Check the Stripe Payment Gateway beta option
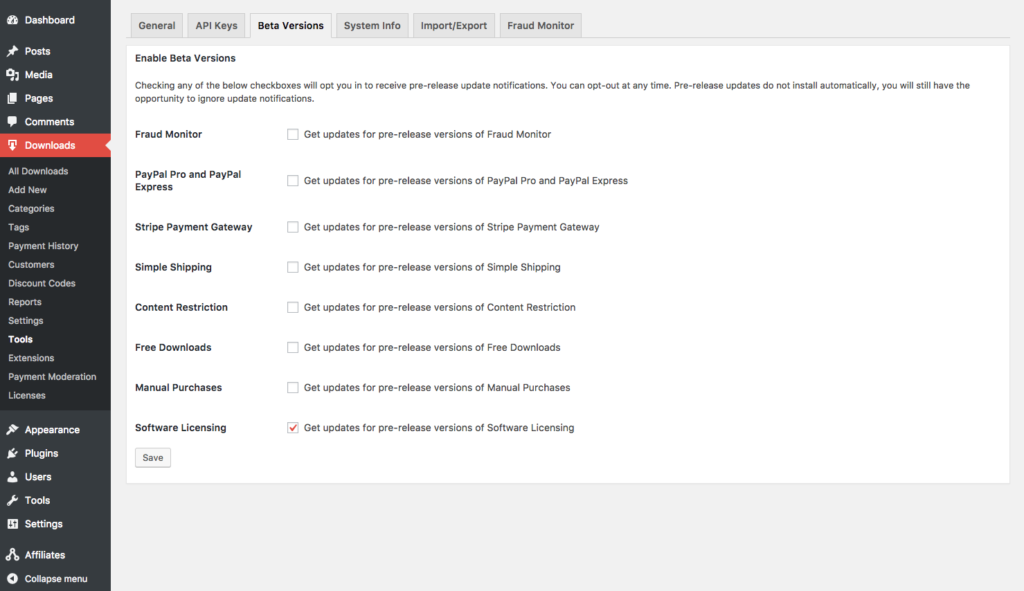 point(292,227)
